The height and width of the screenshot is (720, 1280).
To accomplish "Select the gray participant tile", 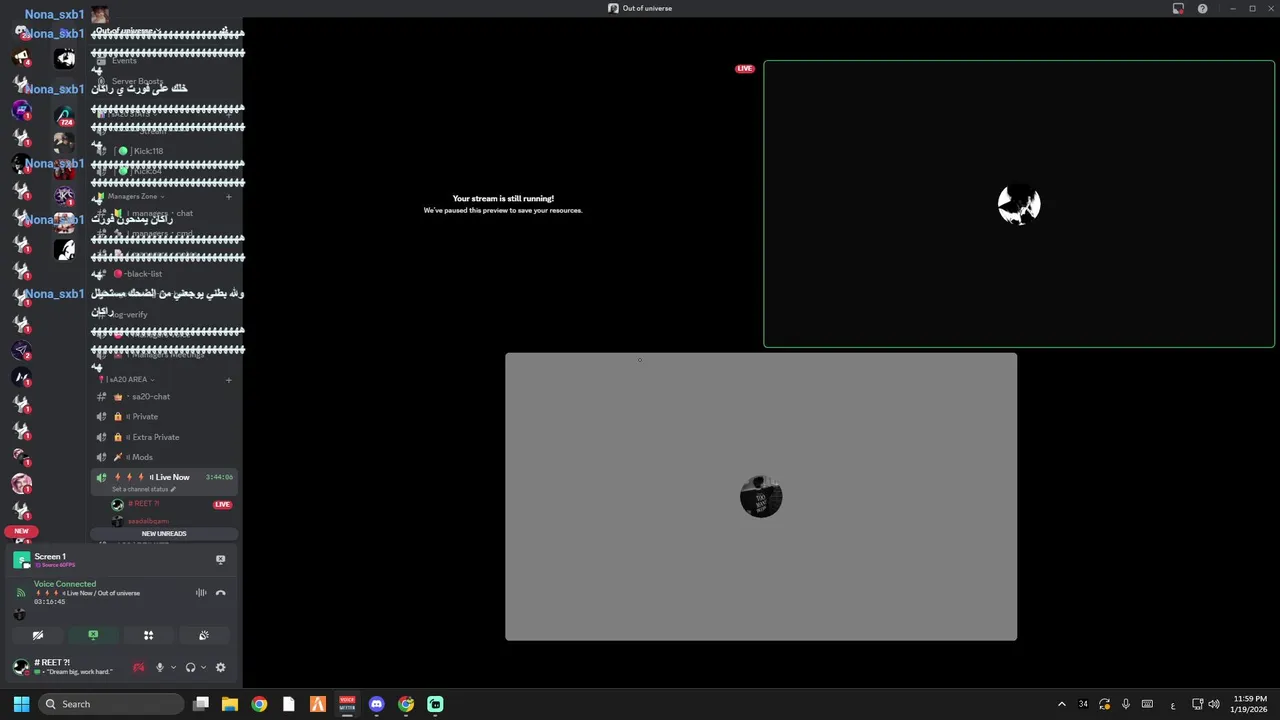I will point(761,497).
